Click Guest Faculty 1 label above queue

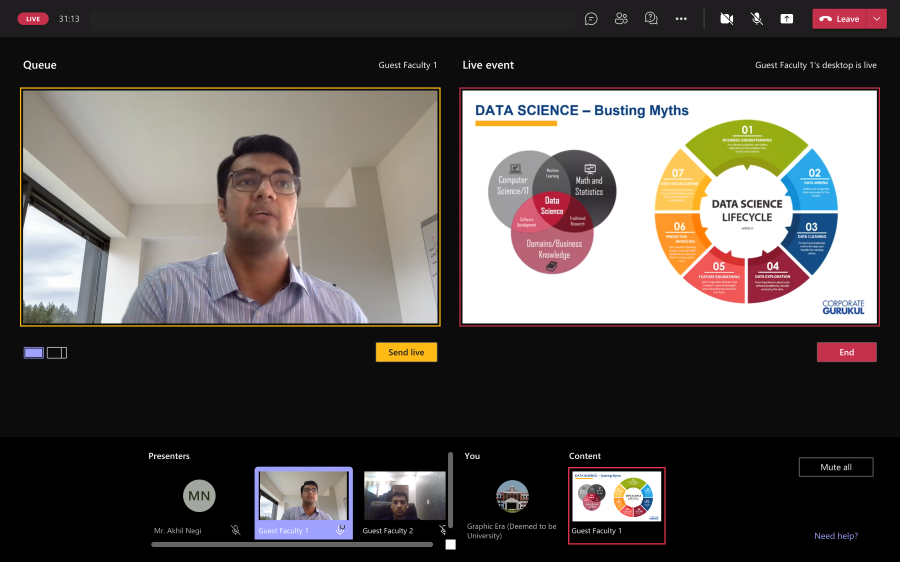(x=408, y=65)
